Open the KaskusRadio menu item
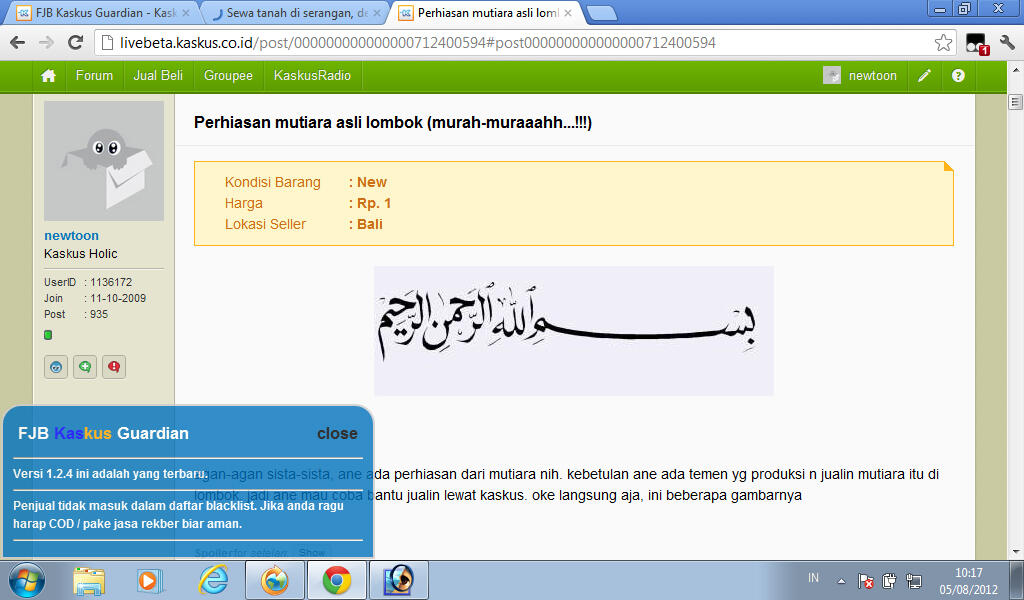This screenshot has height=600, width=1024. [x=312, y=76]
